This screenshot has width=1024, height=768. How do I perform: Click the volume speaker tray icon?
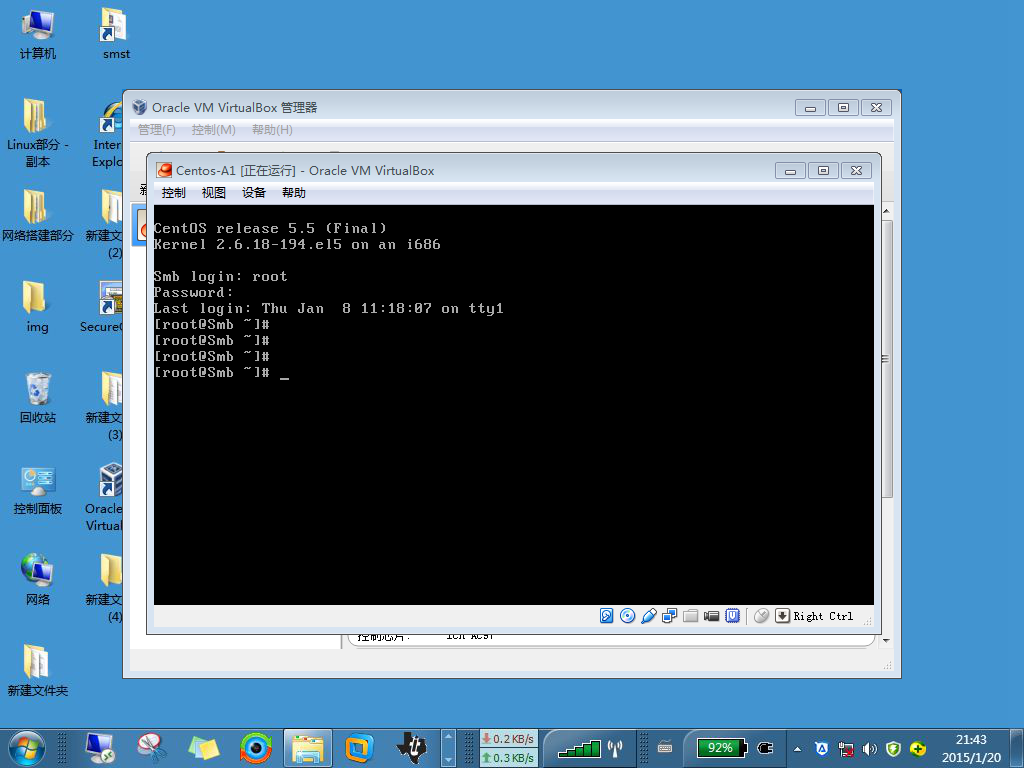click(x=869, y=749)
